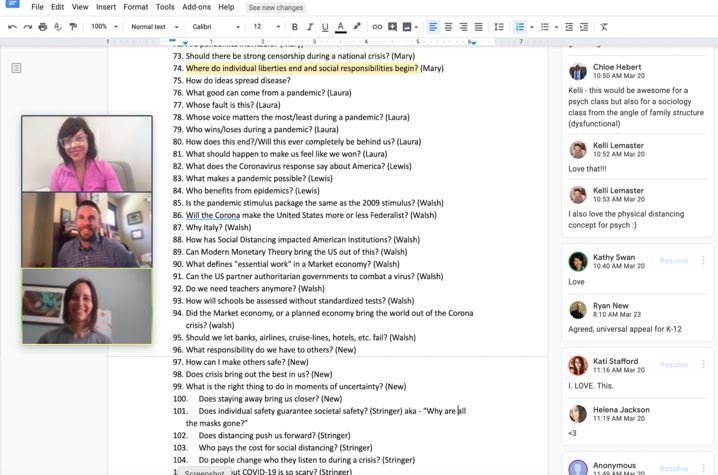Open the font size 12 dropdown

click(267, 27)
